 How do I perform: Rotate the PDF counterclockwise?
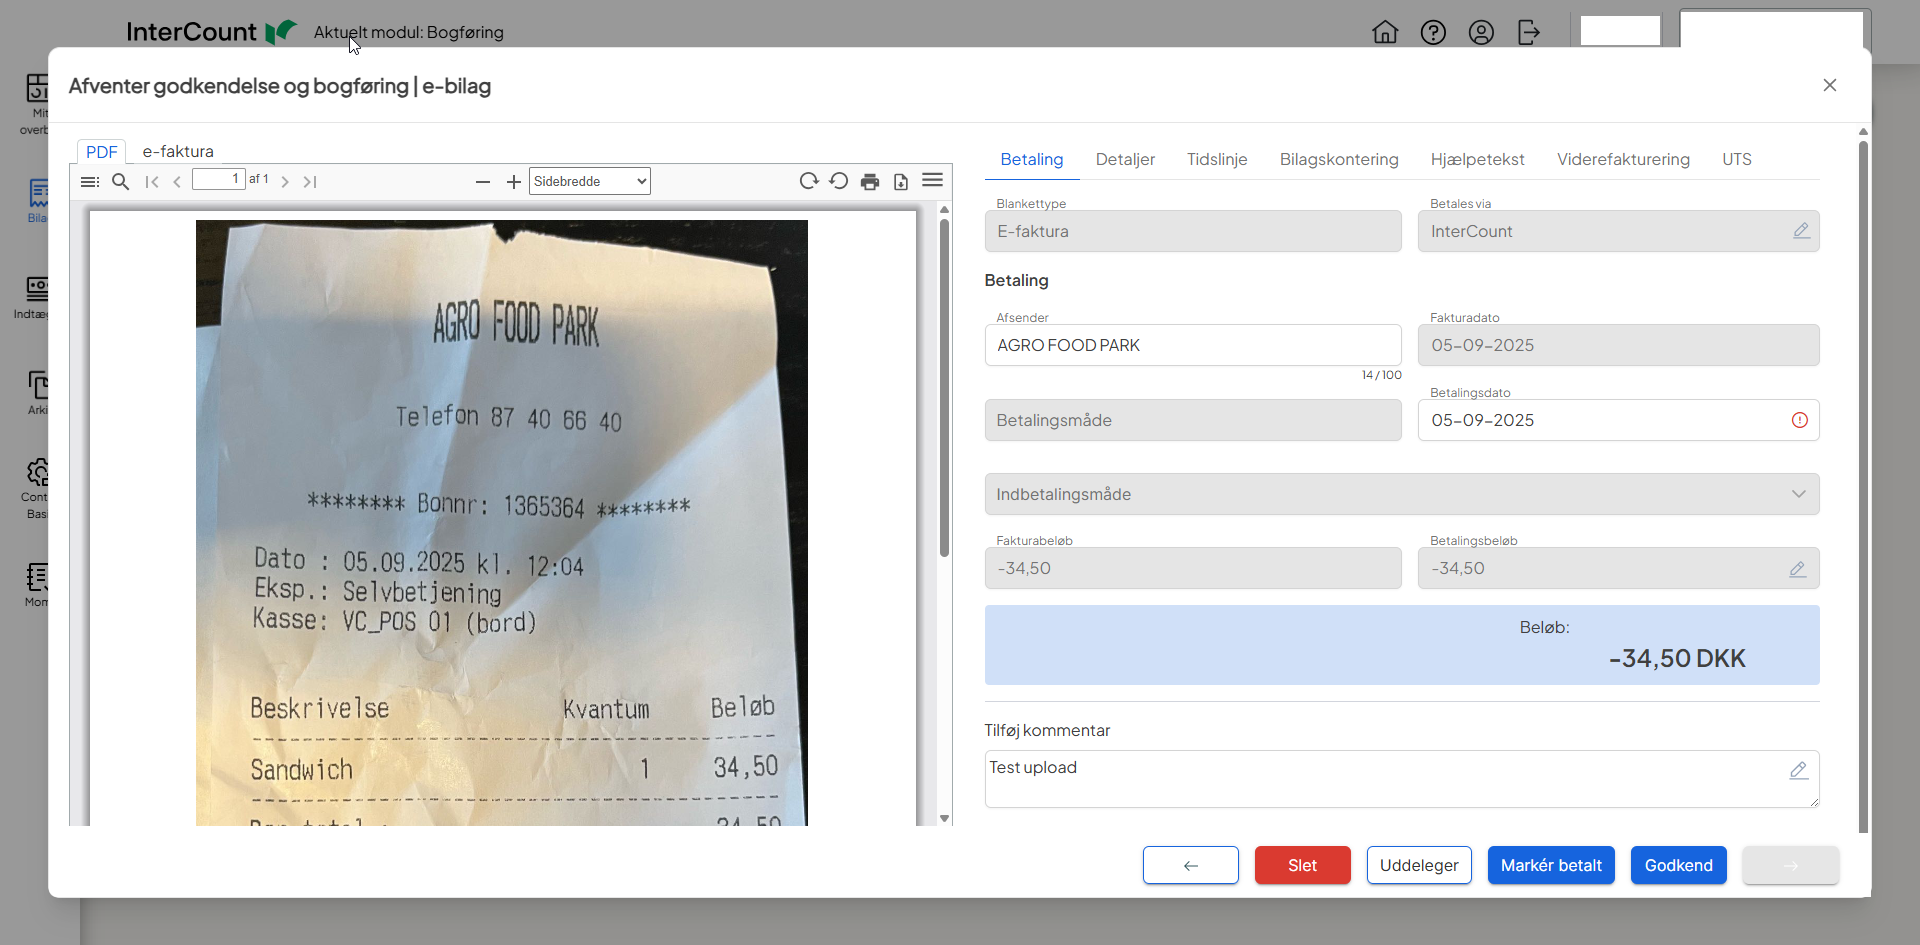click(x=839, y=181)
